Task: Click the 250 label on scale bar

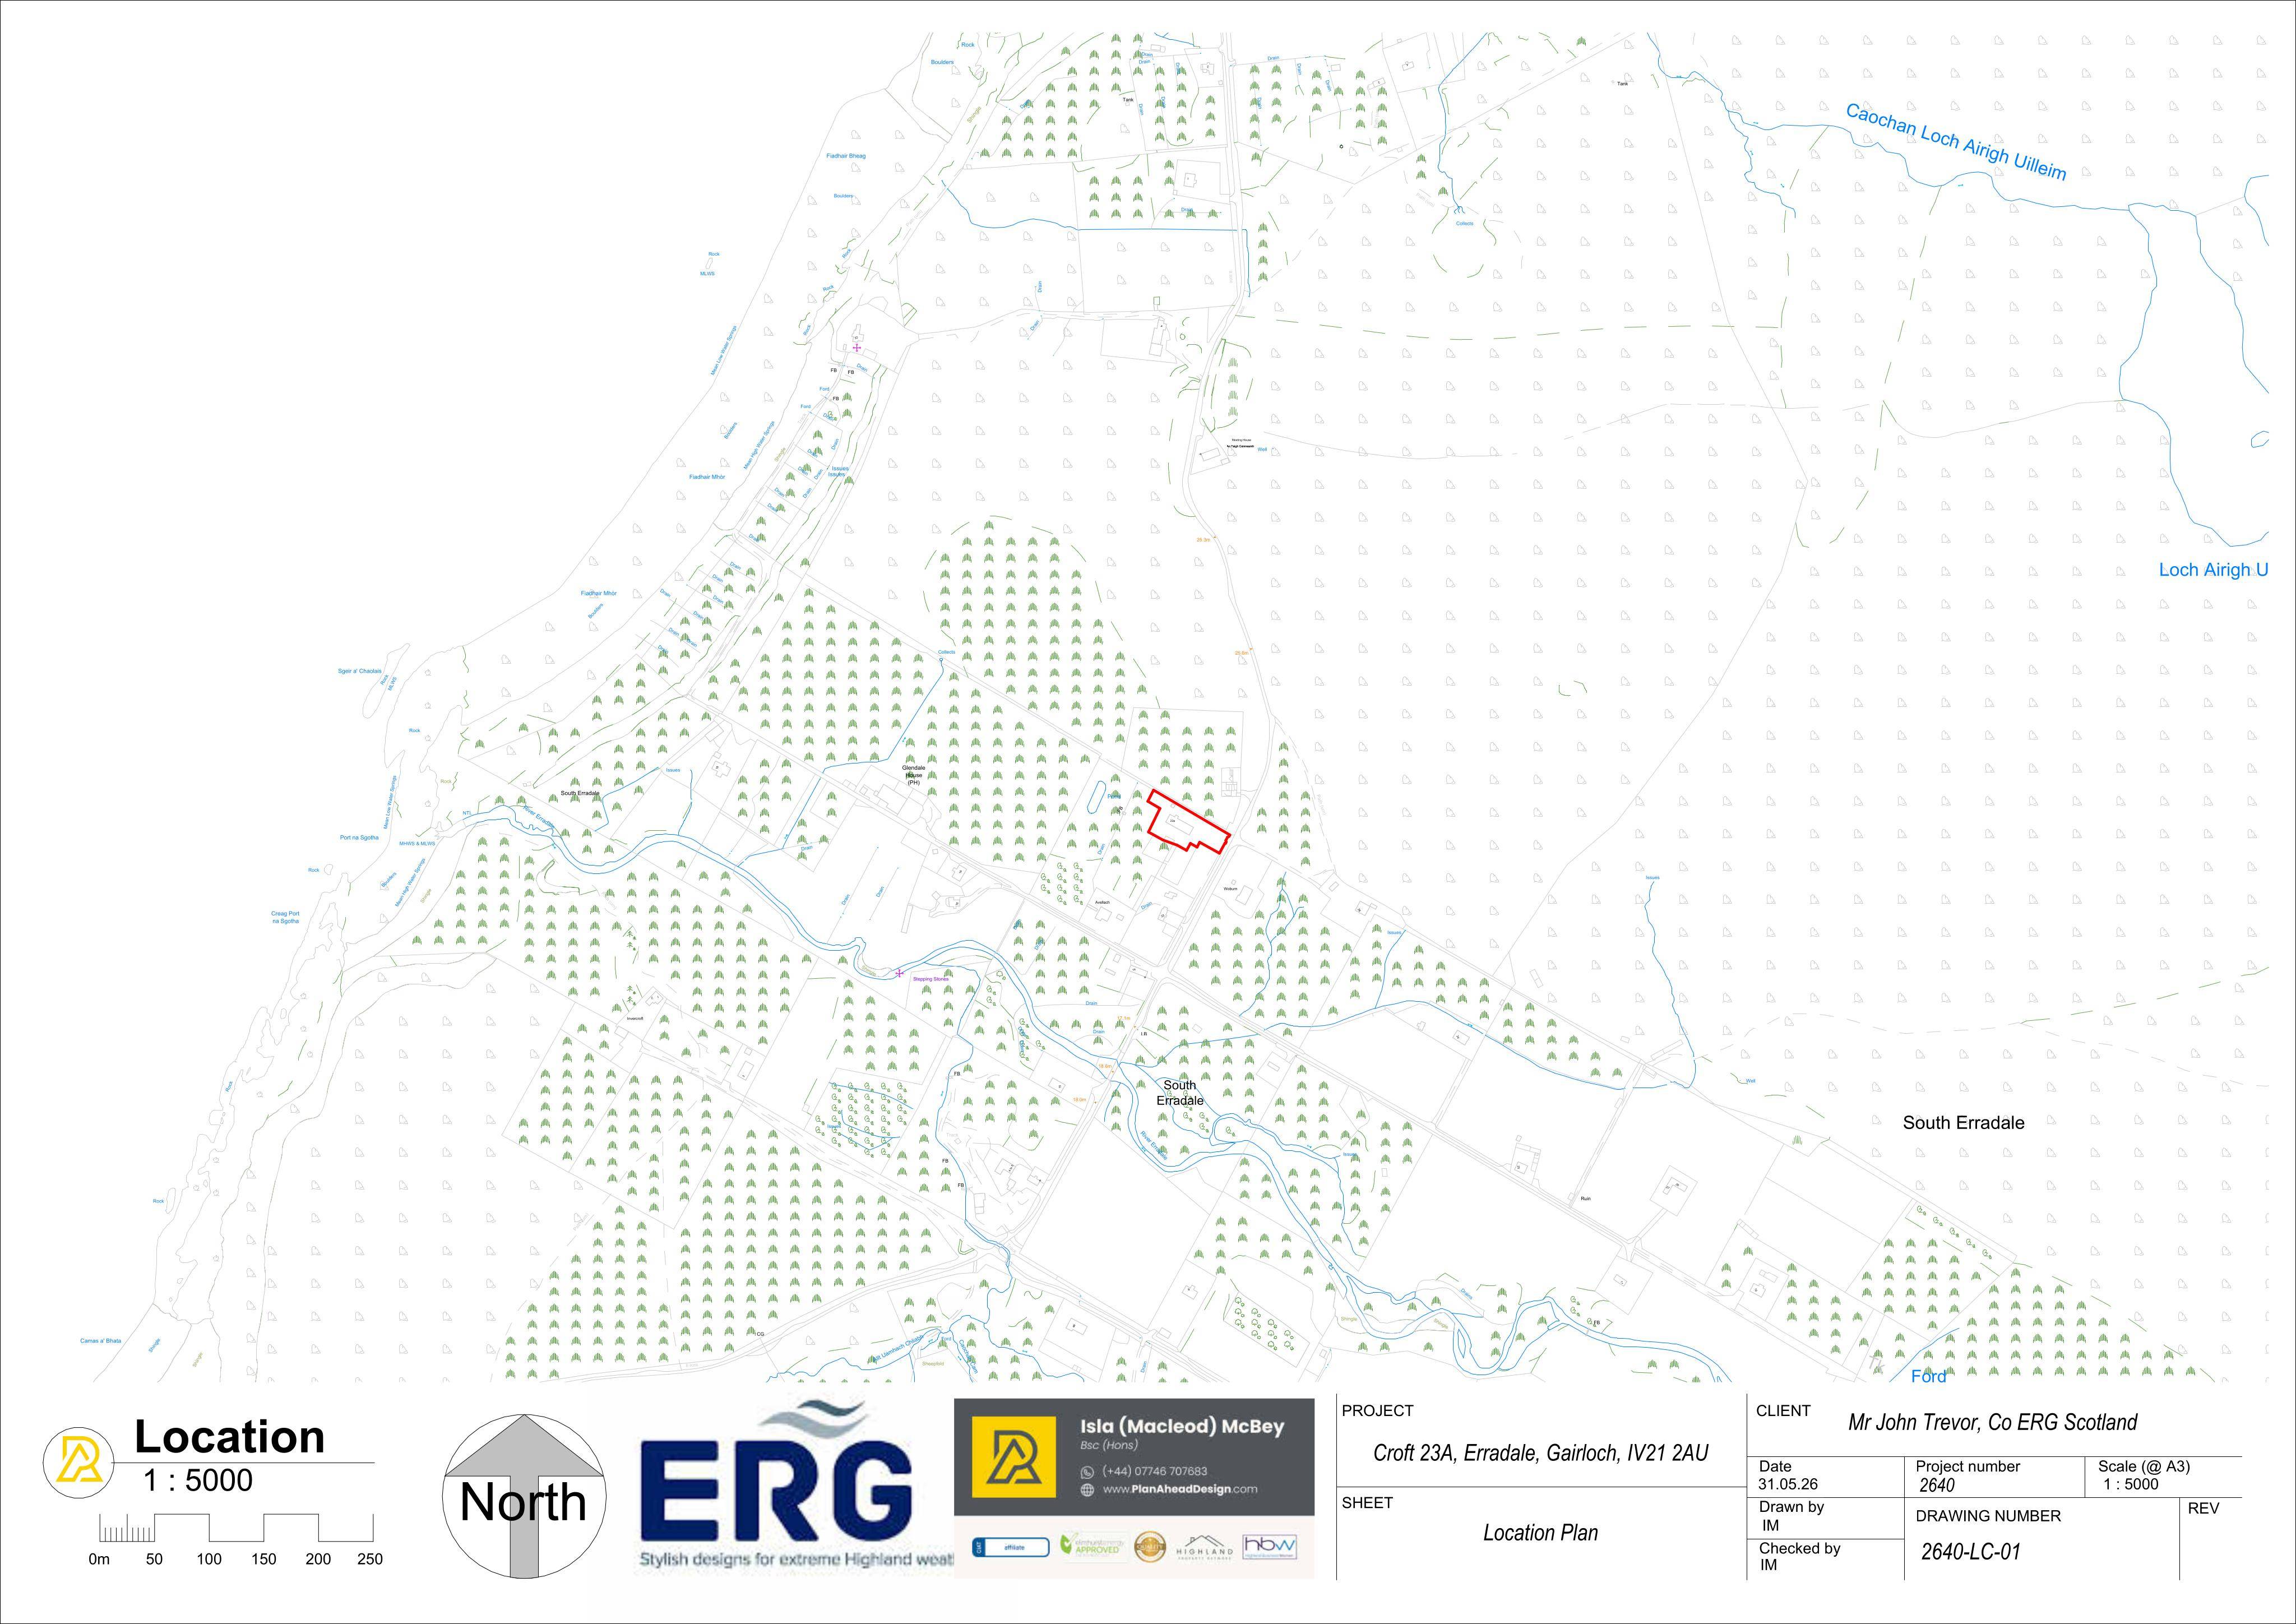Action: pos(369,1559)
